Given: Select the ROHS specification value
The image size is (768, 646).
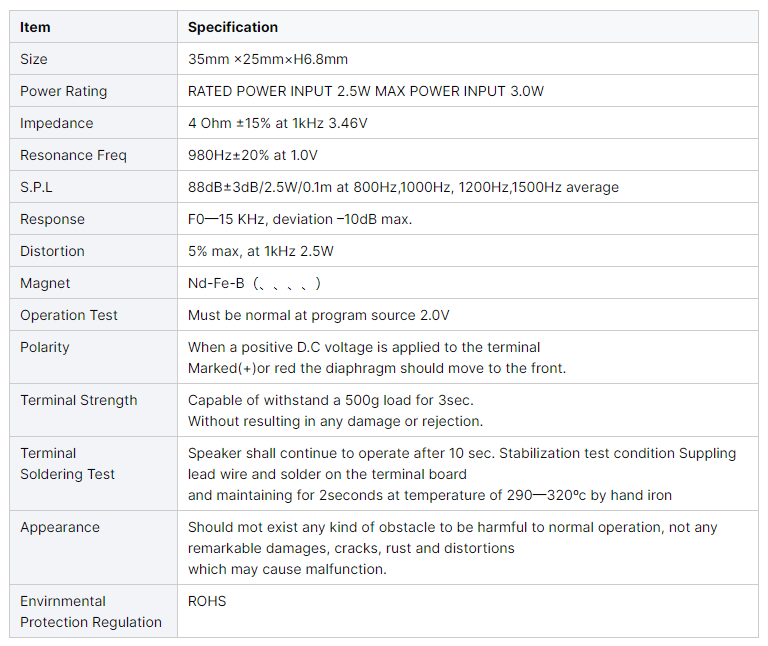Looking at the screenshot, I should click(x=207, y=601).
